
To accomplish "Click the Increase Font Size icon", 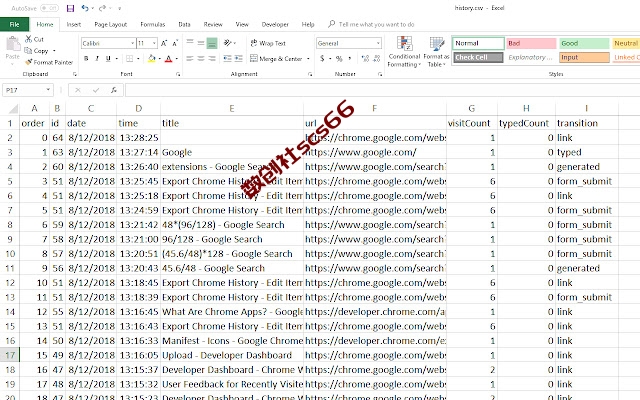I will 164,43.
